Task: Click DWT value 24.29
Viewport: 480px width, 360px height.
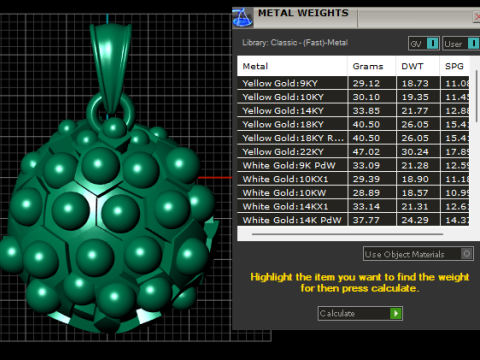Action: pyautogui.click(x=415, y=220)
